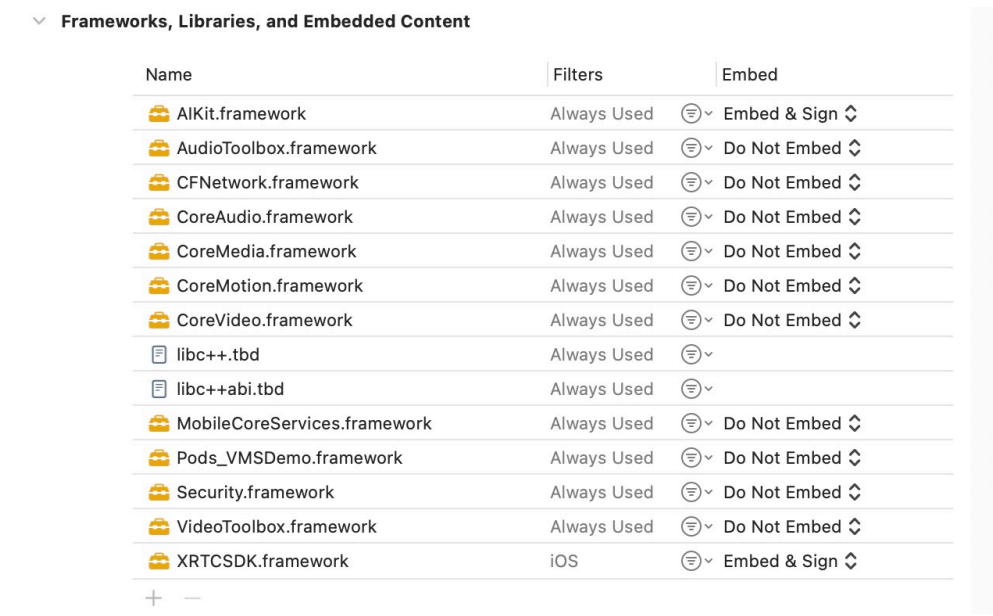Viewport: 993px width, 616px height.
Task: Click the Add framework plus icon
Action: tap(154, 597)
